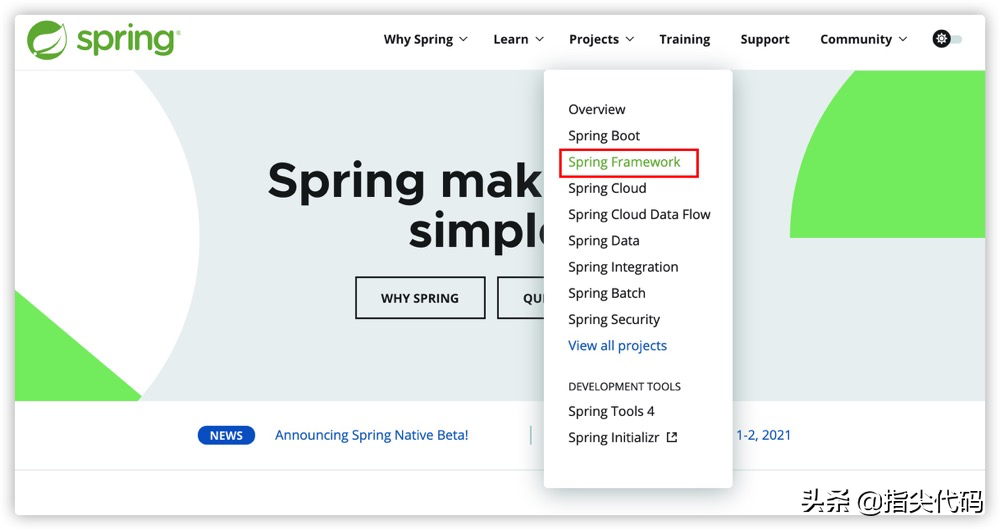Collapse the Projects dropdown chevron

[629, 39]
